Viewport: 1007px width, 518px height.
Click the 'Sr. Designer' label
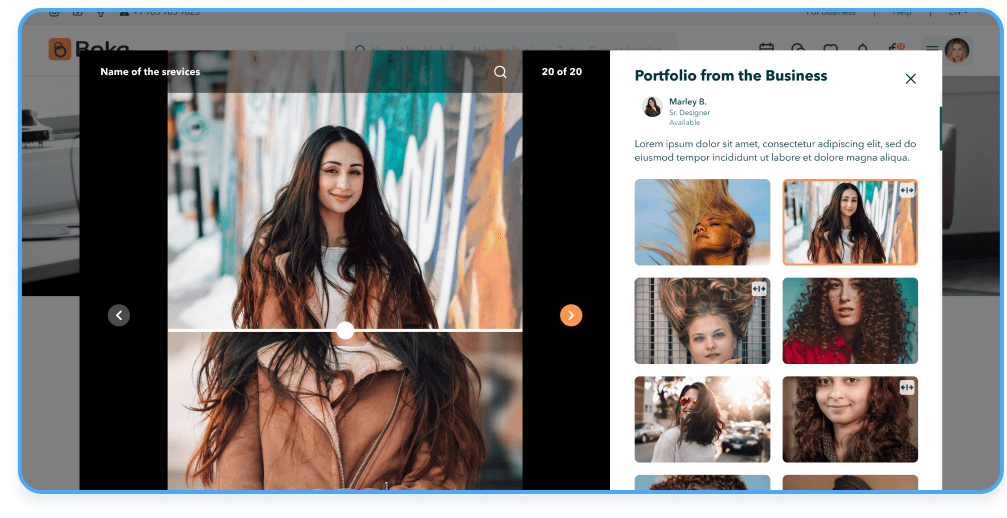point(690,112)
